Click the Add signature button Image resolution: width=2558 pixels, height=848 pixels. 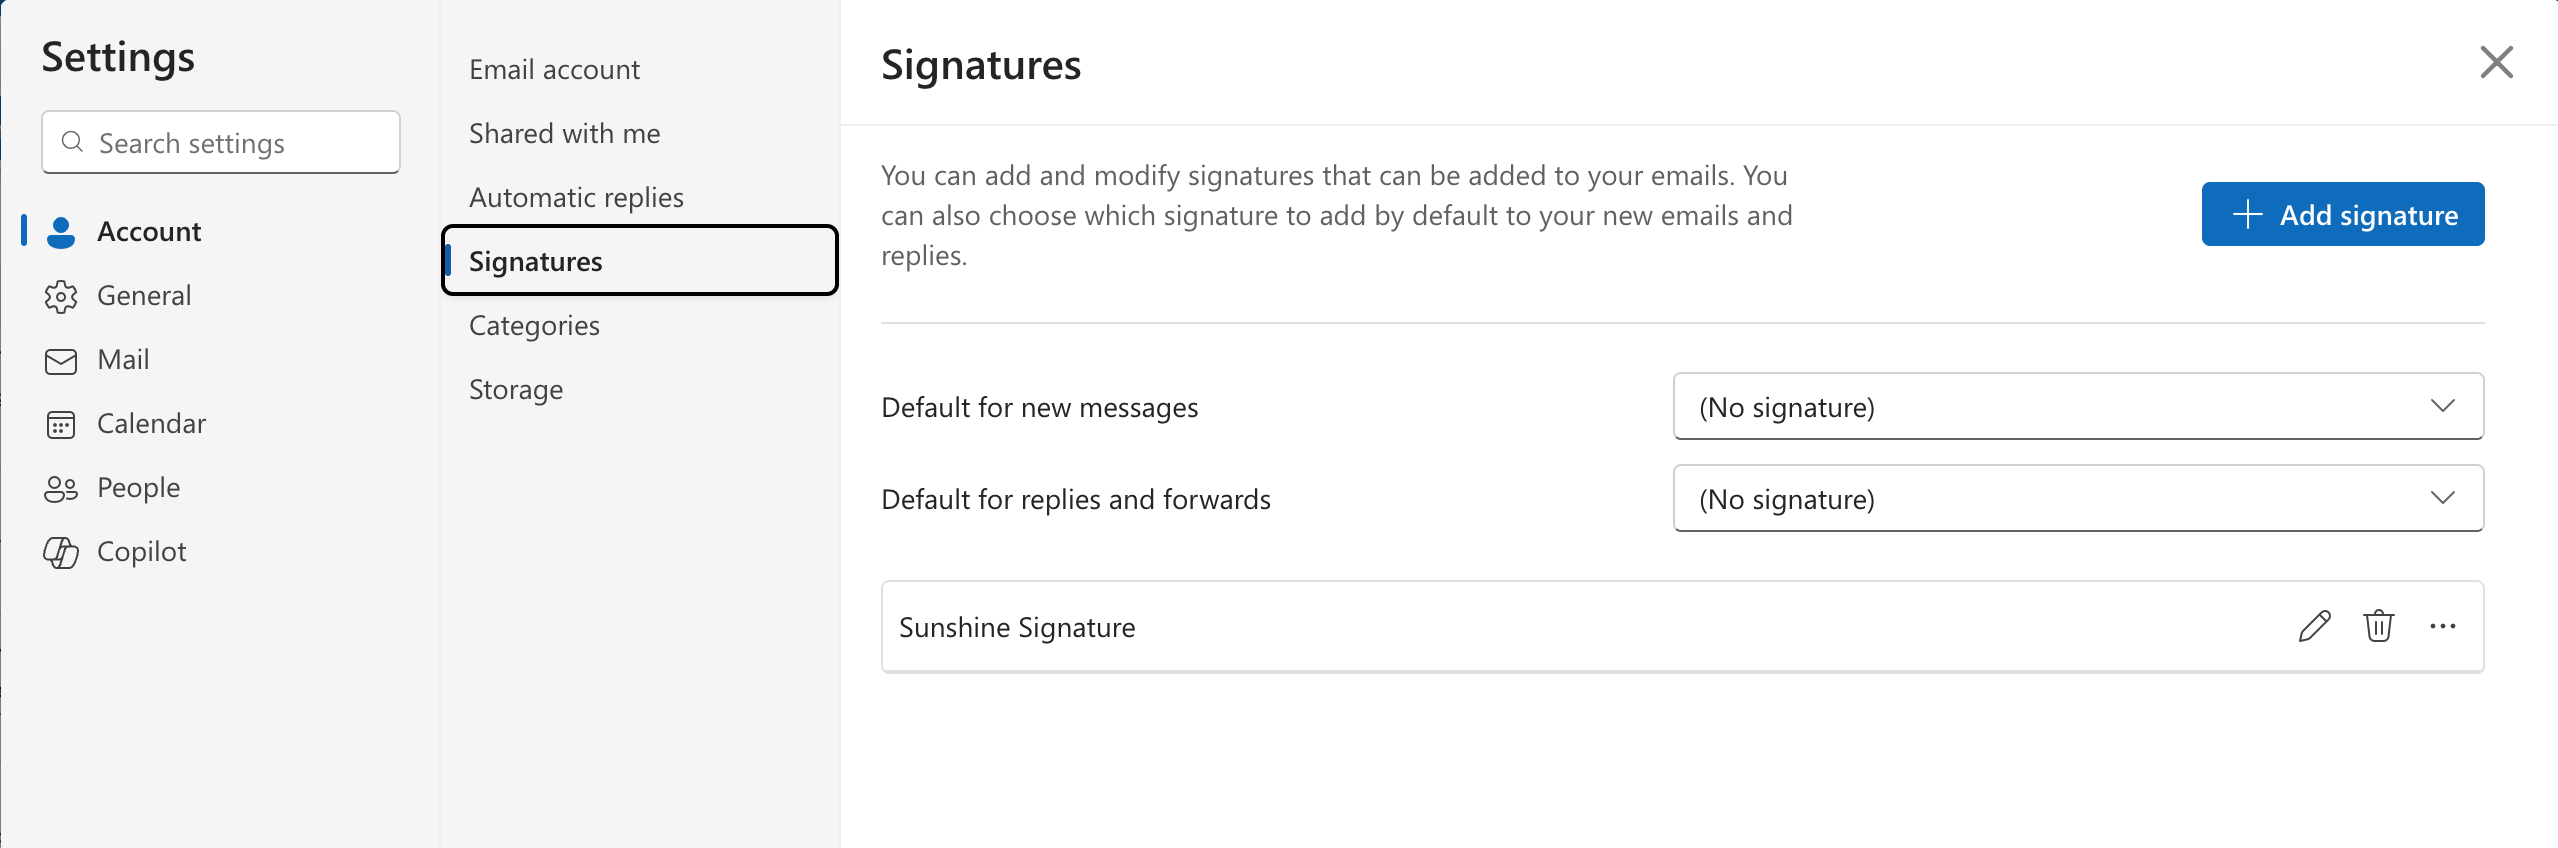2342,214
